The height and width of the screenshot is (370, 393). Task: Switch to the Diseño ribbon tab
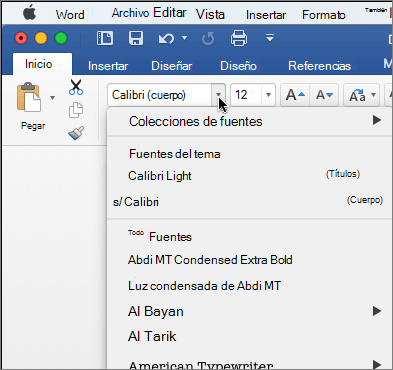[x=238, y=66]
